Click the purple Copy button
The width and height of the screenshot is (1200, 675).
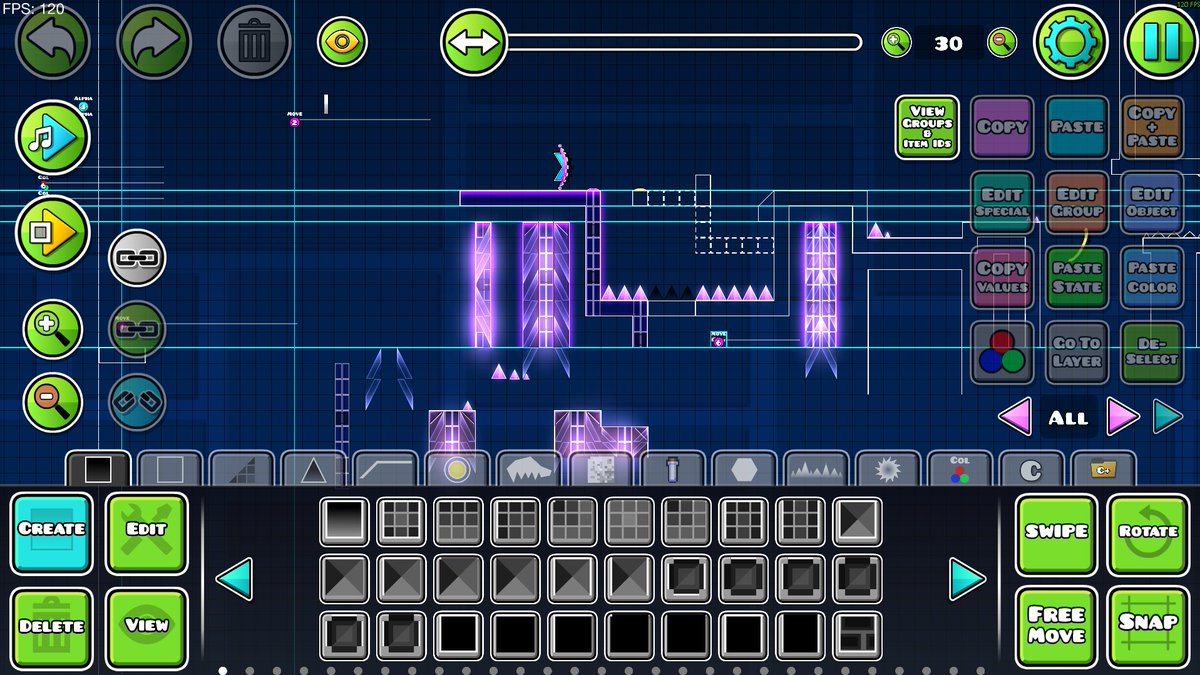tap(1002, 127)
